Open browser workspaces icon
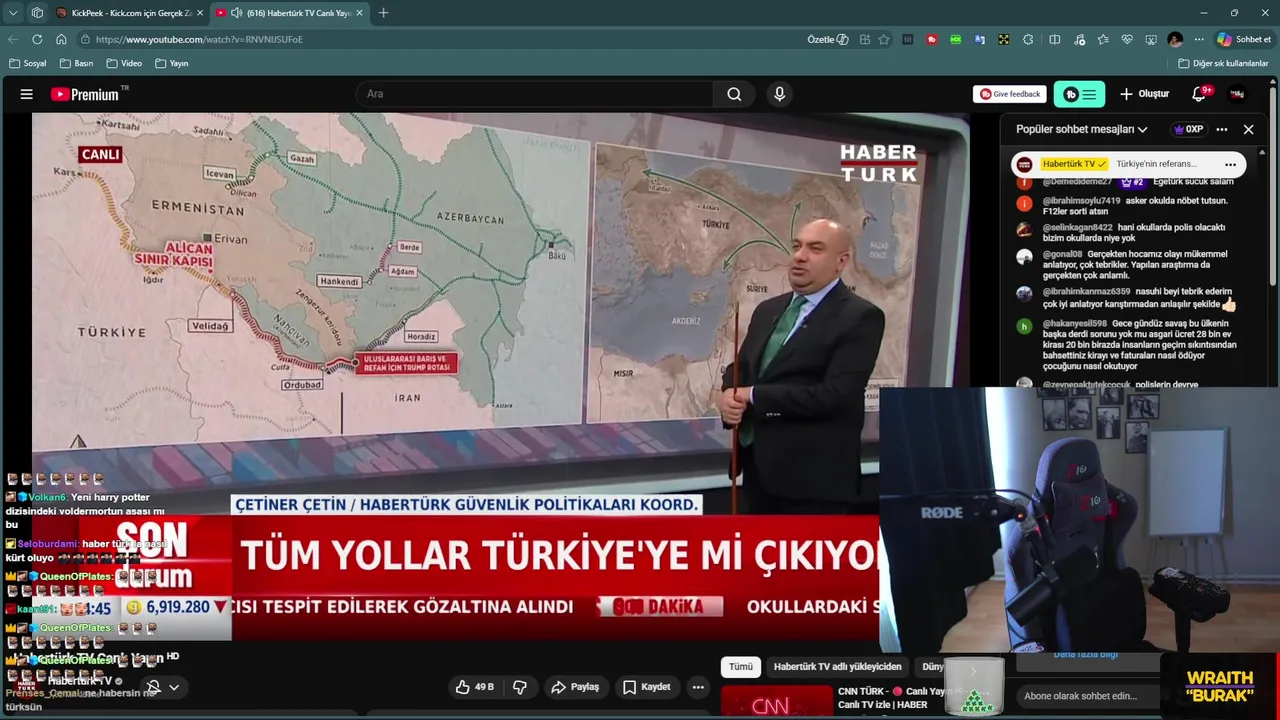Image resolution: width=1280 pixels, height=720 pixels. (x=37, y=13)
